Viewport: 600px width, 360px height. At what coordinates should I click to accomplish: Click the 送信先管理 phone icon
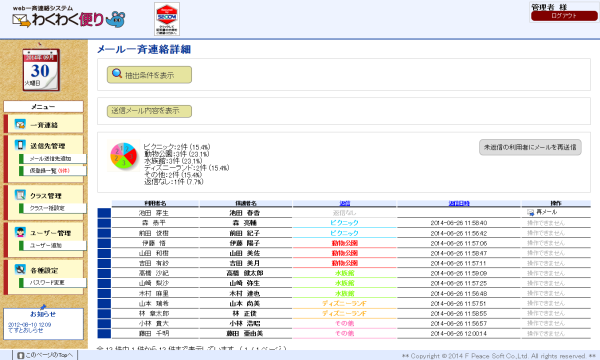pyautogui.click(x=20, y=145)
